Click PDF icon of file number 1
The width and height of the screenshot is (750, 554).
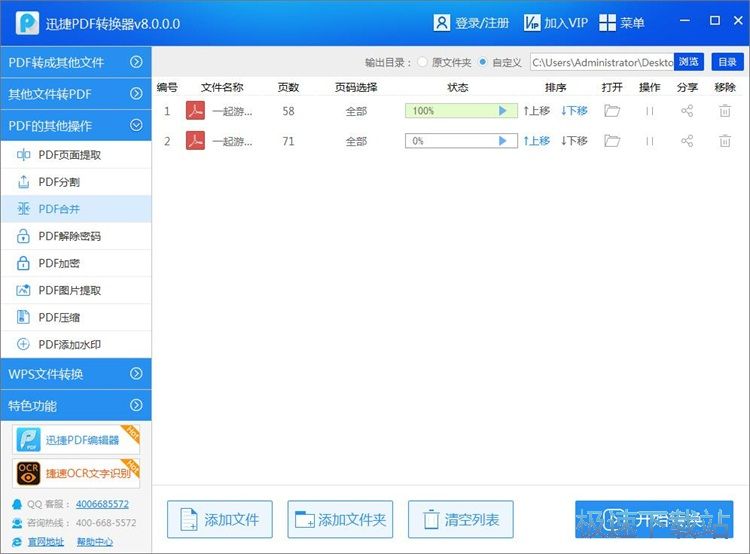pyautogui.click(x=195, y=111)
